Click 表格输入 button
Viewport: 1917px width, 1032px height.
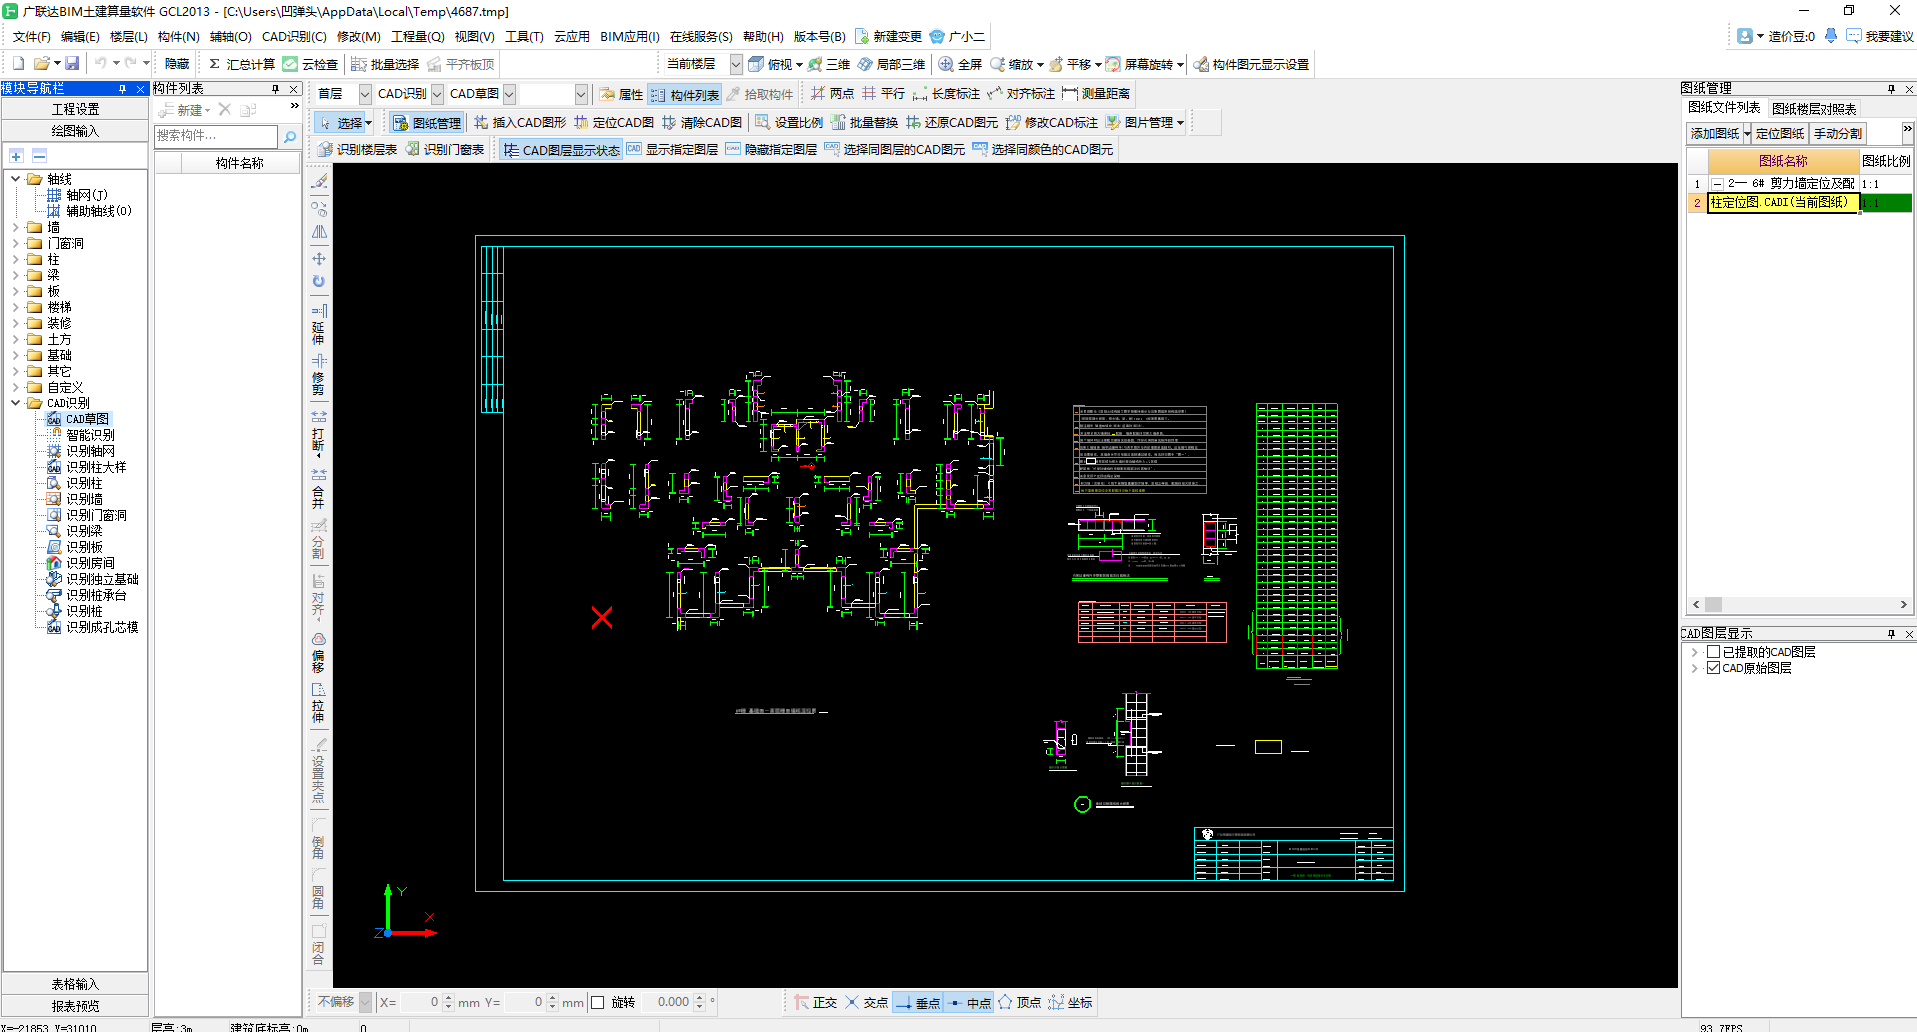pyautogui.click(x=75, y=984)
